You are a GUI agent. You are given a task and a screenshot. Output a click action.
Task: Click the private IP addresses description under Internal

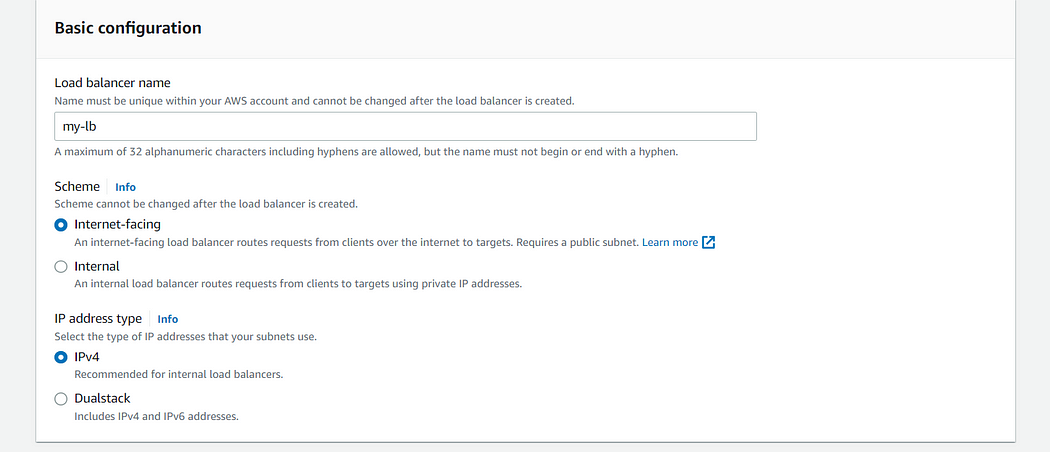pos(297,283)
